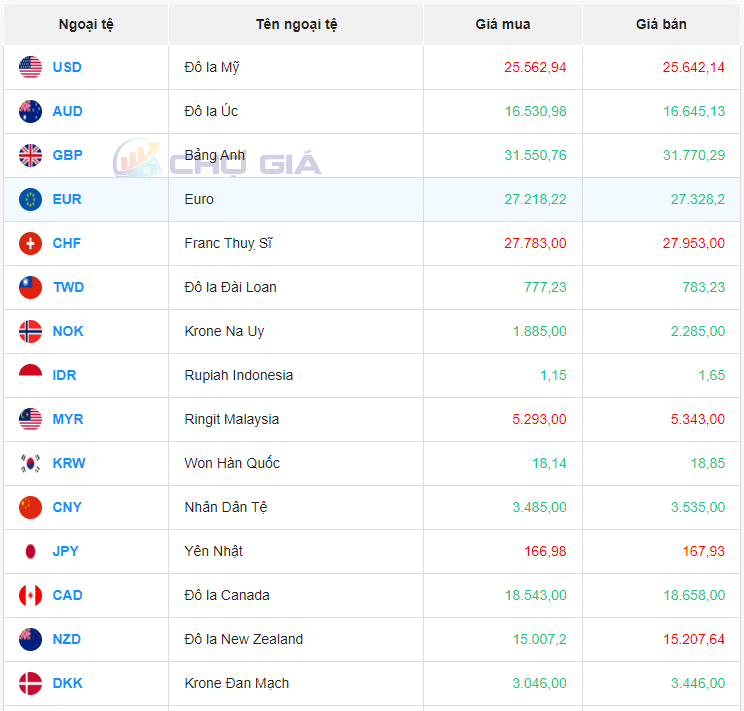This screenshot has height=711, width=744.
Task: Click the 'Tên ngoại tệ' column header
Action: tap(296, 24)
